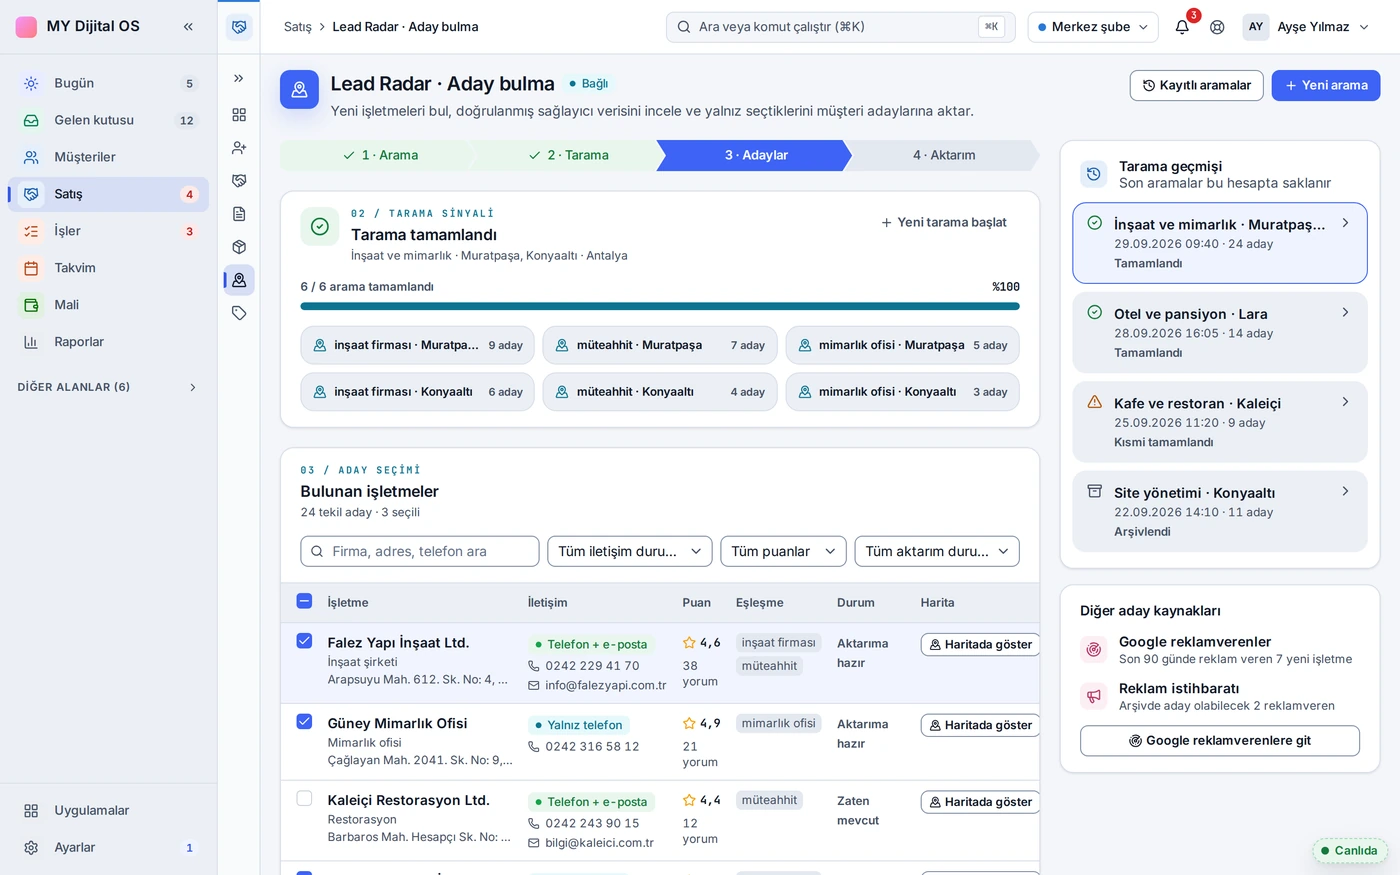Open the Tüm iletişim durumları filter dropdown

click(630, 551)
